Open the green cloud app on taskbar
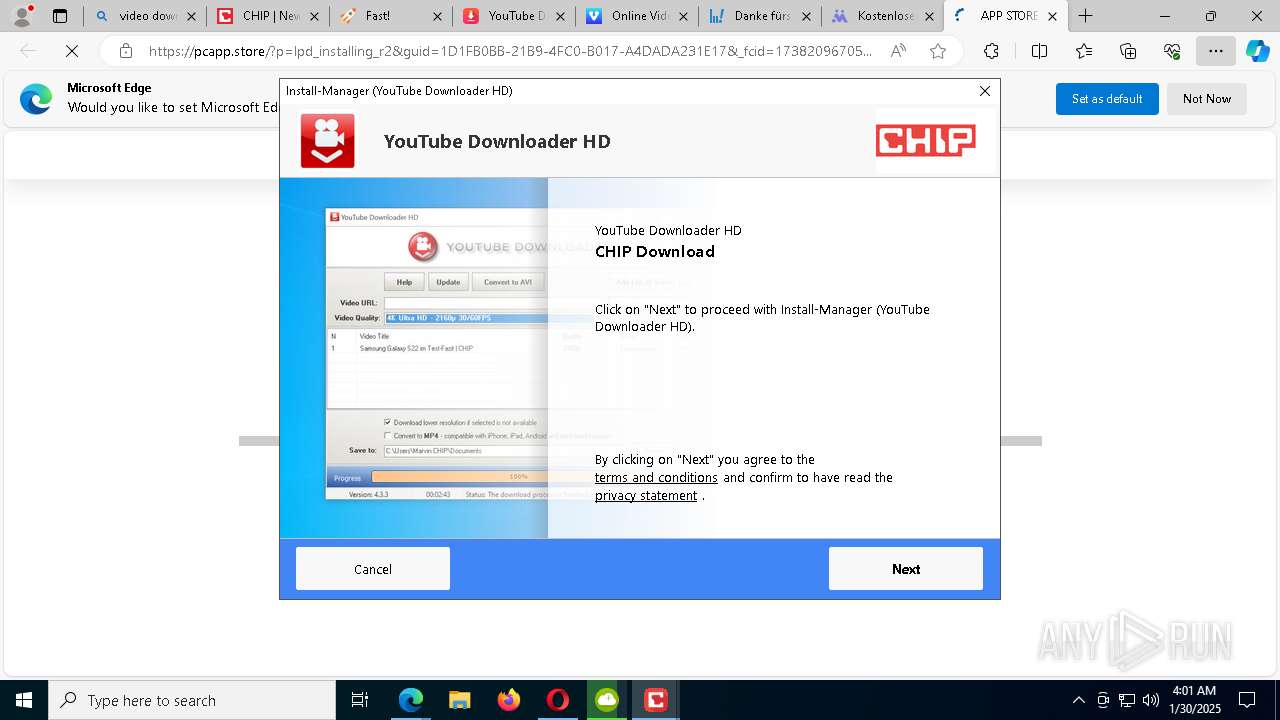 607,700
